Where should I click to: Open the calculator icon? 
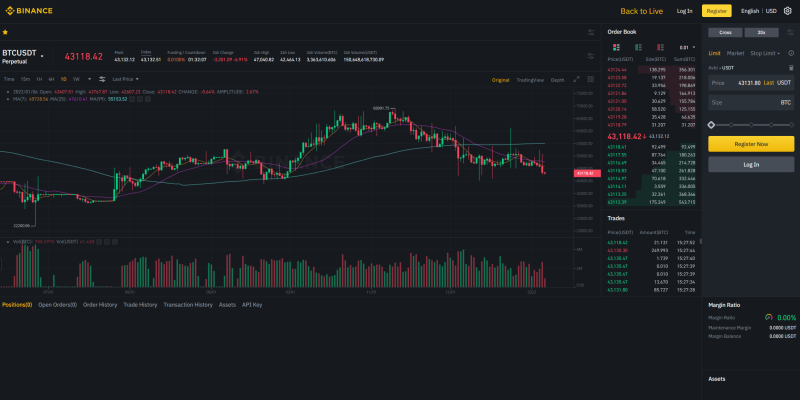(791, 68)
